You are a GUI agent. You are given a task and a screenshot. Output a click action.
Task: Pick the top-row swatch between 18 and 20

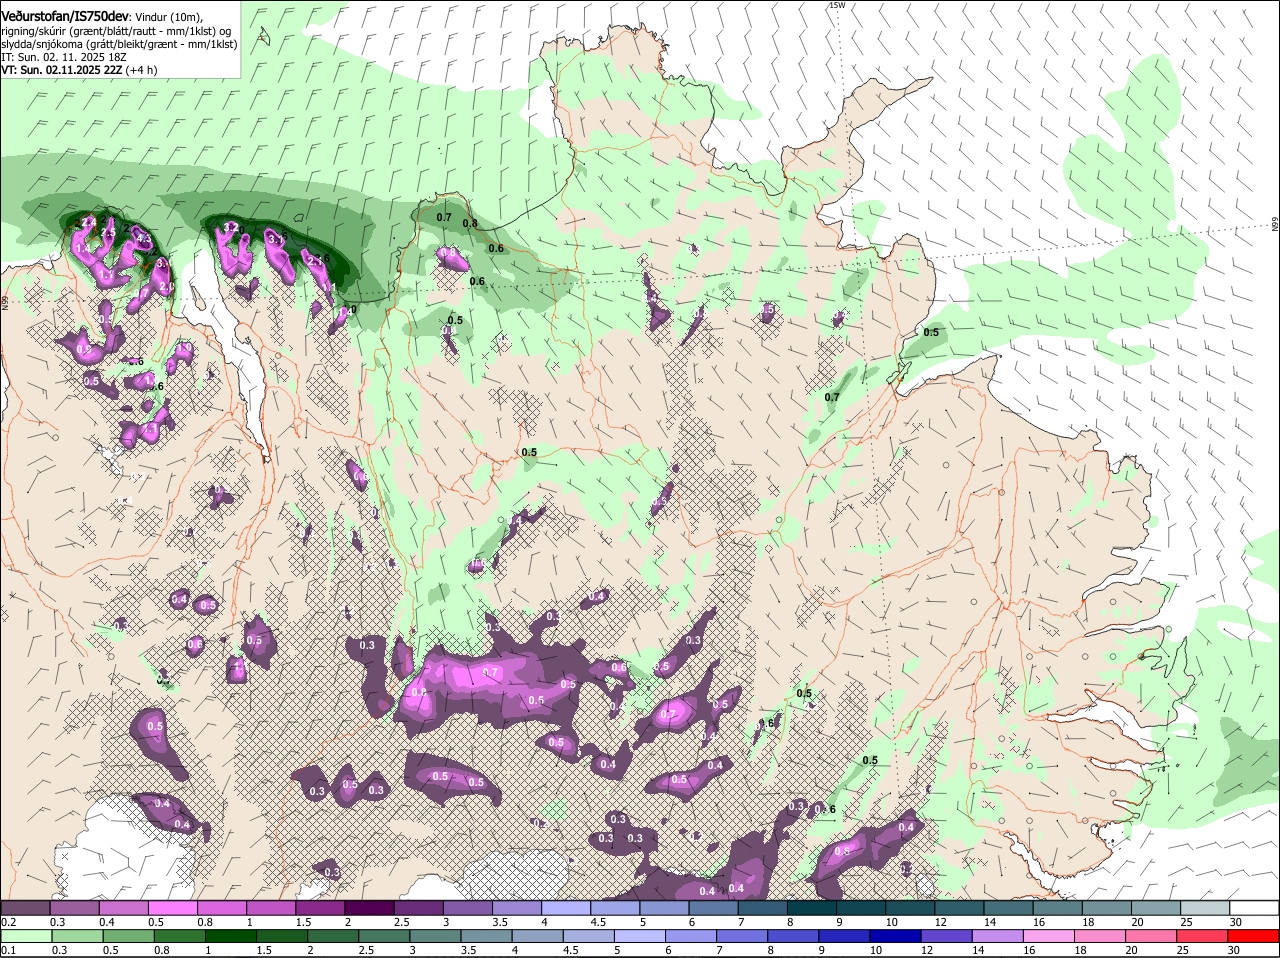click(x=1105, y=907)
